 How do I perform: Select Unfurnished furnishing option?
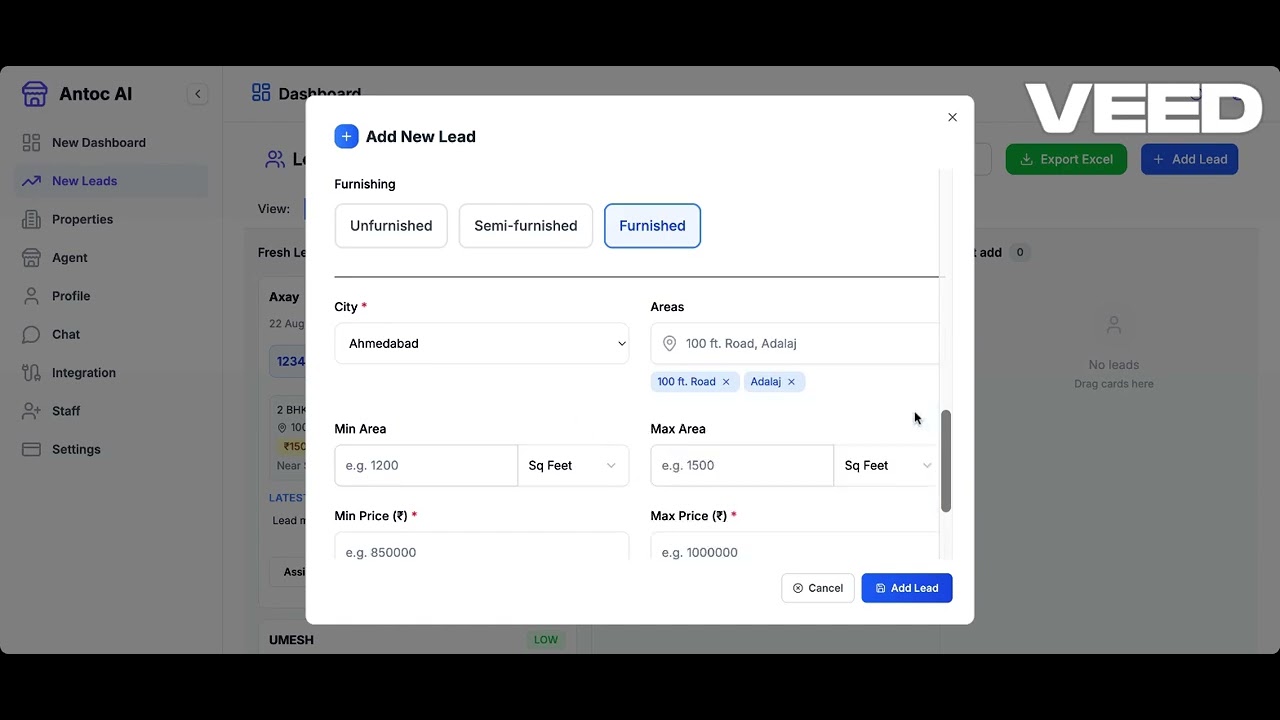coord(391,226)
